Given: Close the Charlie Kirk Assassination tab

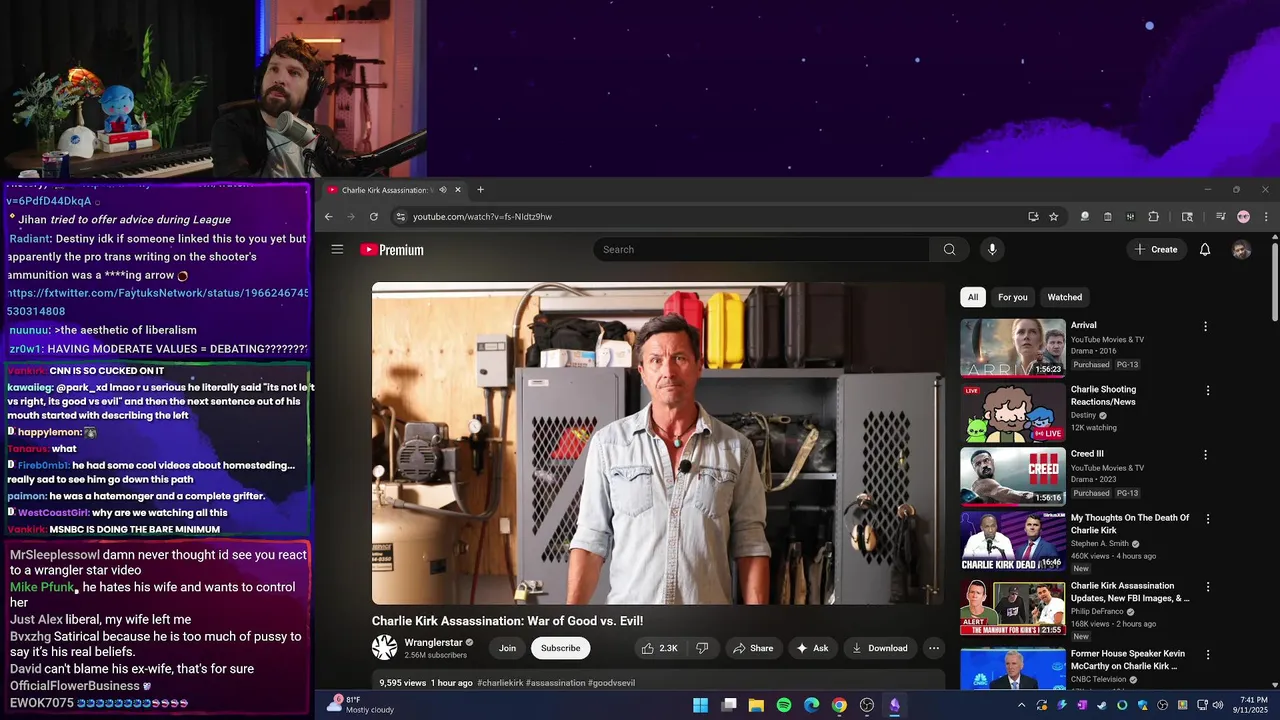Looking at the screenshot, I should coord(458,190).
